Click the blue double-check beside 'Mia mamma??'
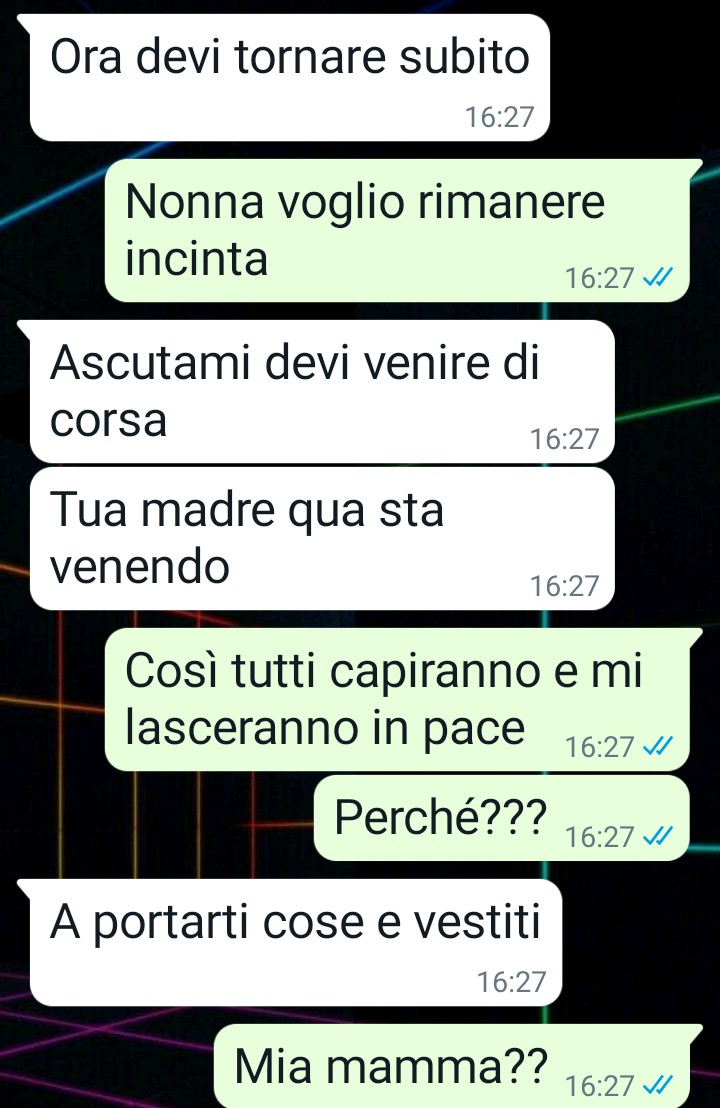Viewport: 720px width, 1108px height. [657, 1085]
